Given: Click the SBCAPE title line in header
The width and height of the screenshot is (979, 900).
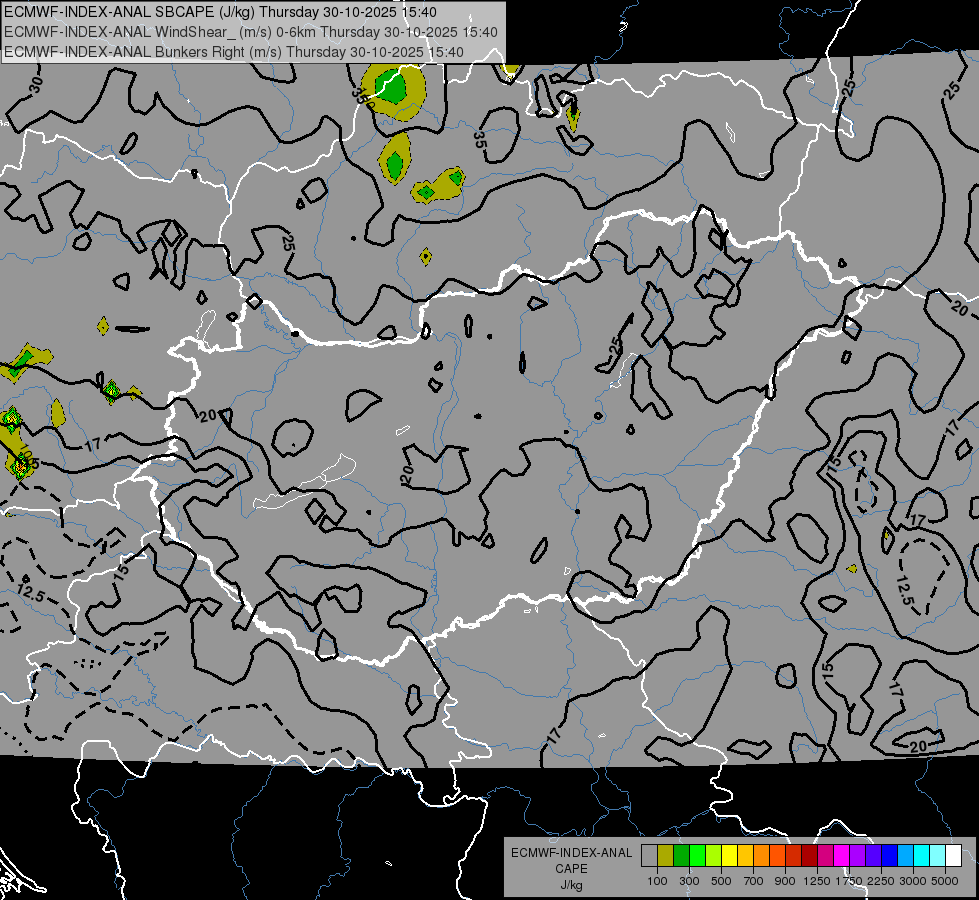Looking at the screenshot, I should (220, 12).
